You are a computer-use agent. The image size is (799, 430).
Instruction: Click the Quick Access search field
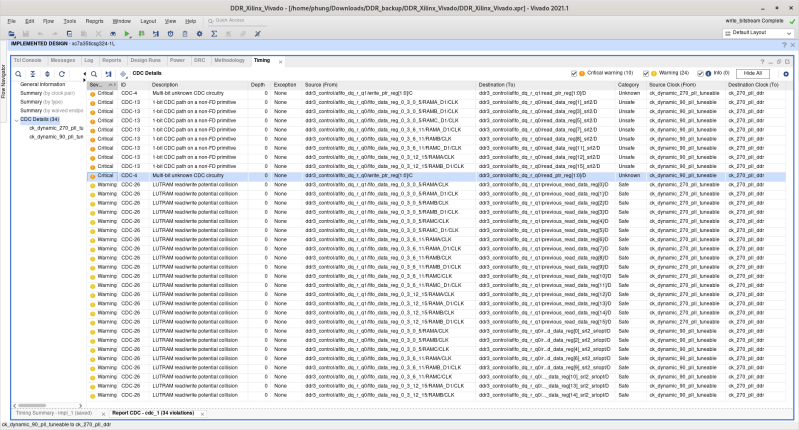[239, 20]
